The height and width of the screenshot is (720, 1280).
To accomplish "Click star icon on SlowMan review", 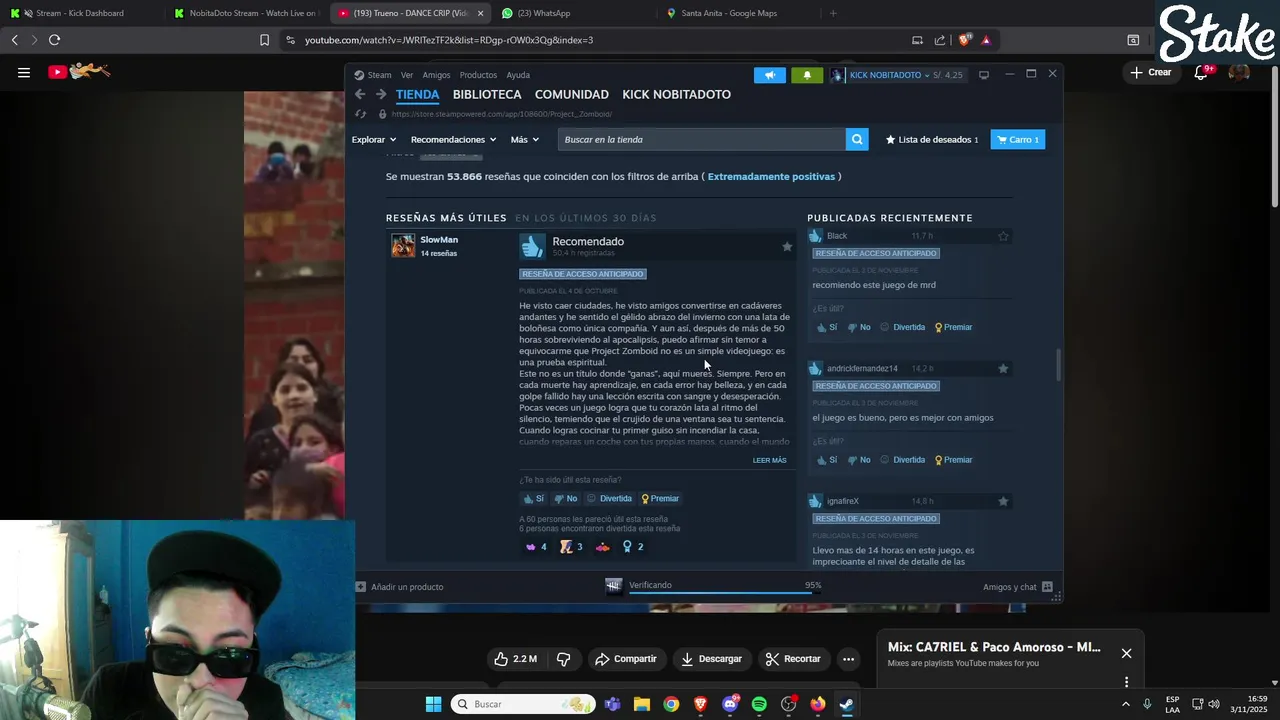I will (x=787, y=246).
